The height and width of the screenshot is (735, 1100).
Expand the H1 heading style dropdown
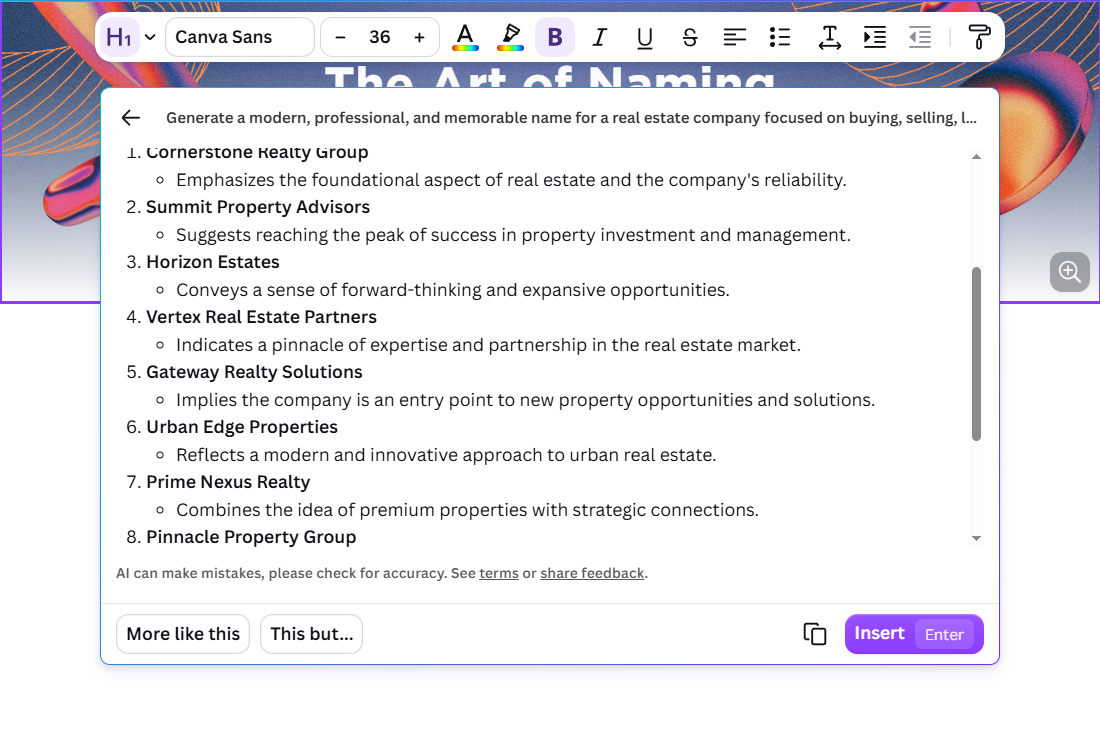(149, 37)
